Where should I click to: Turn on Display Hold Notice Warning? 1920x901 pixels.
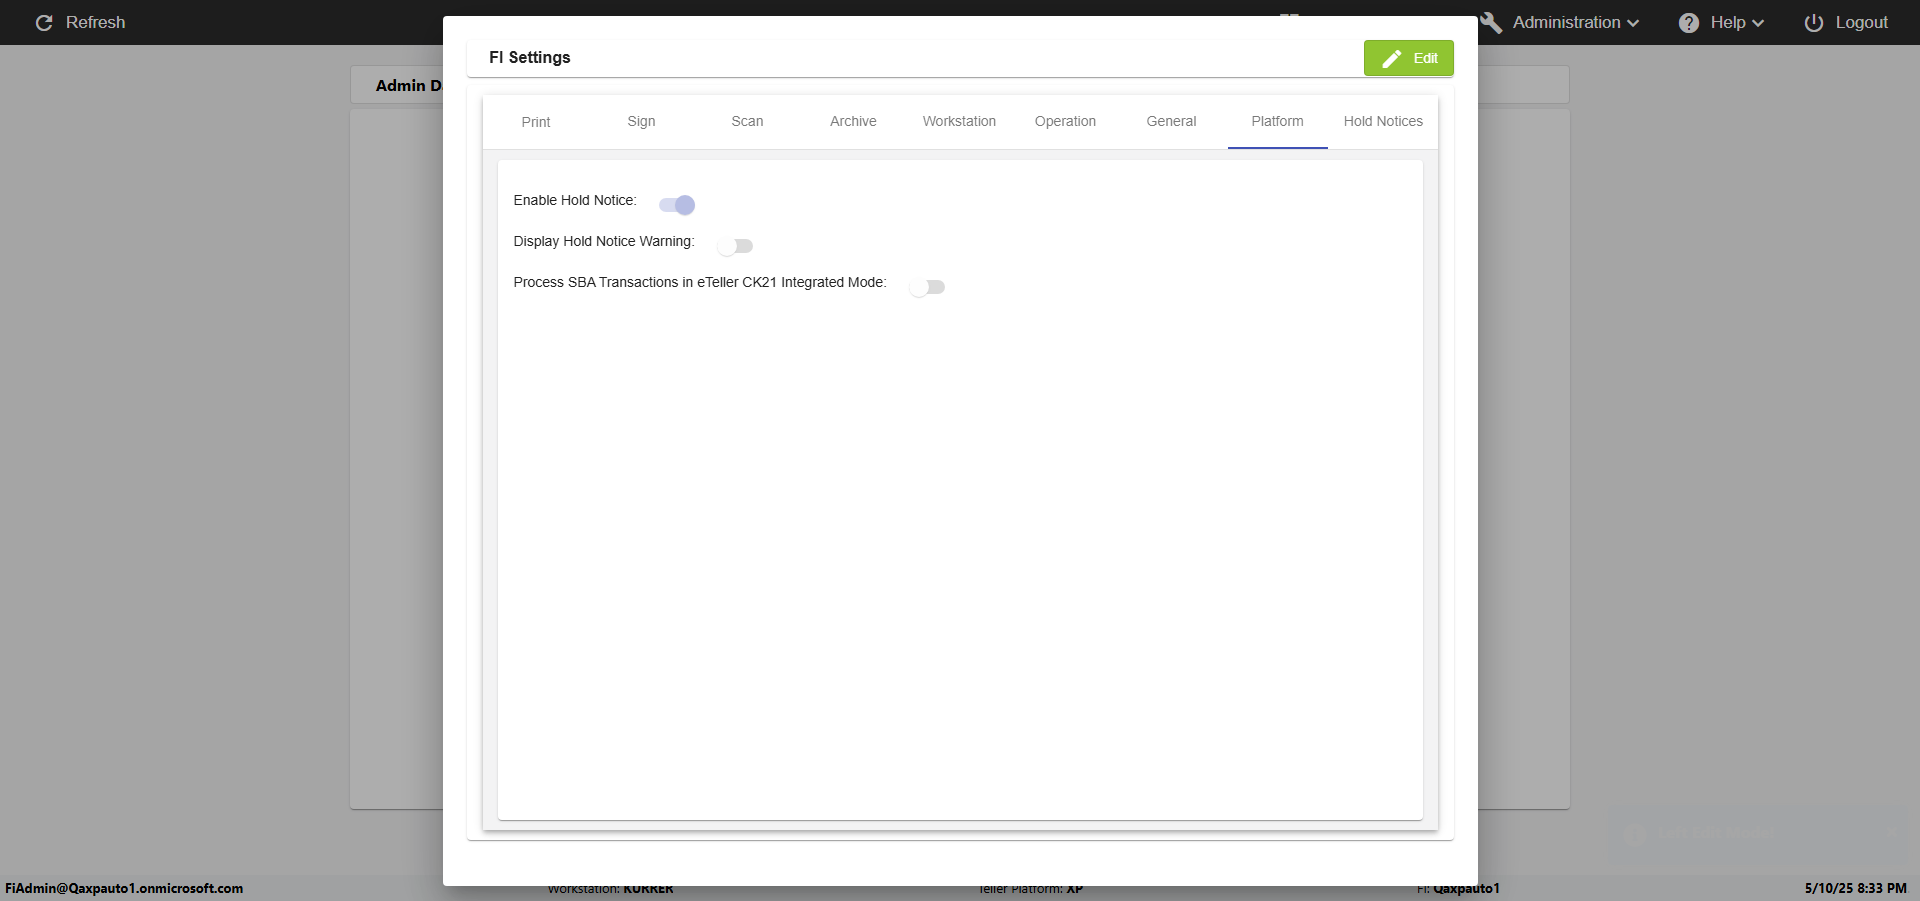pos(735,246)
